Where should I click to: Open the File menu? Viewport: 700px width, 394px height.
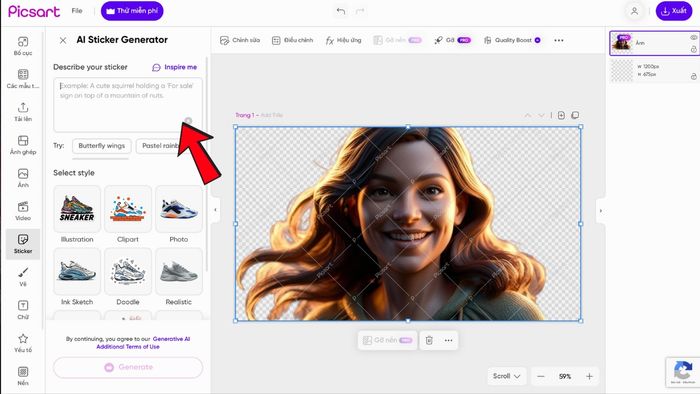point(77,11)
